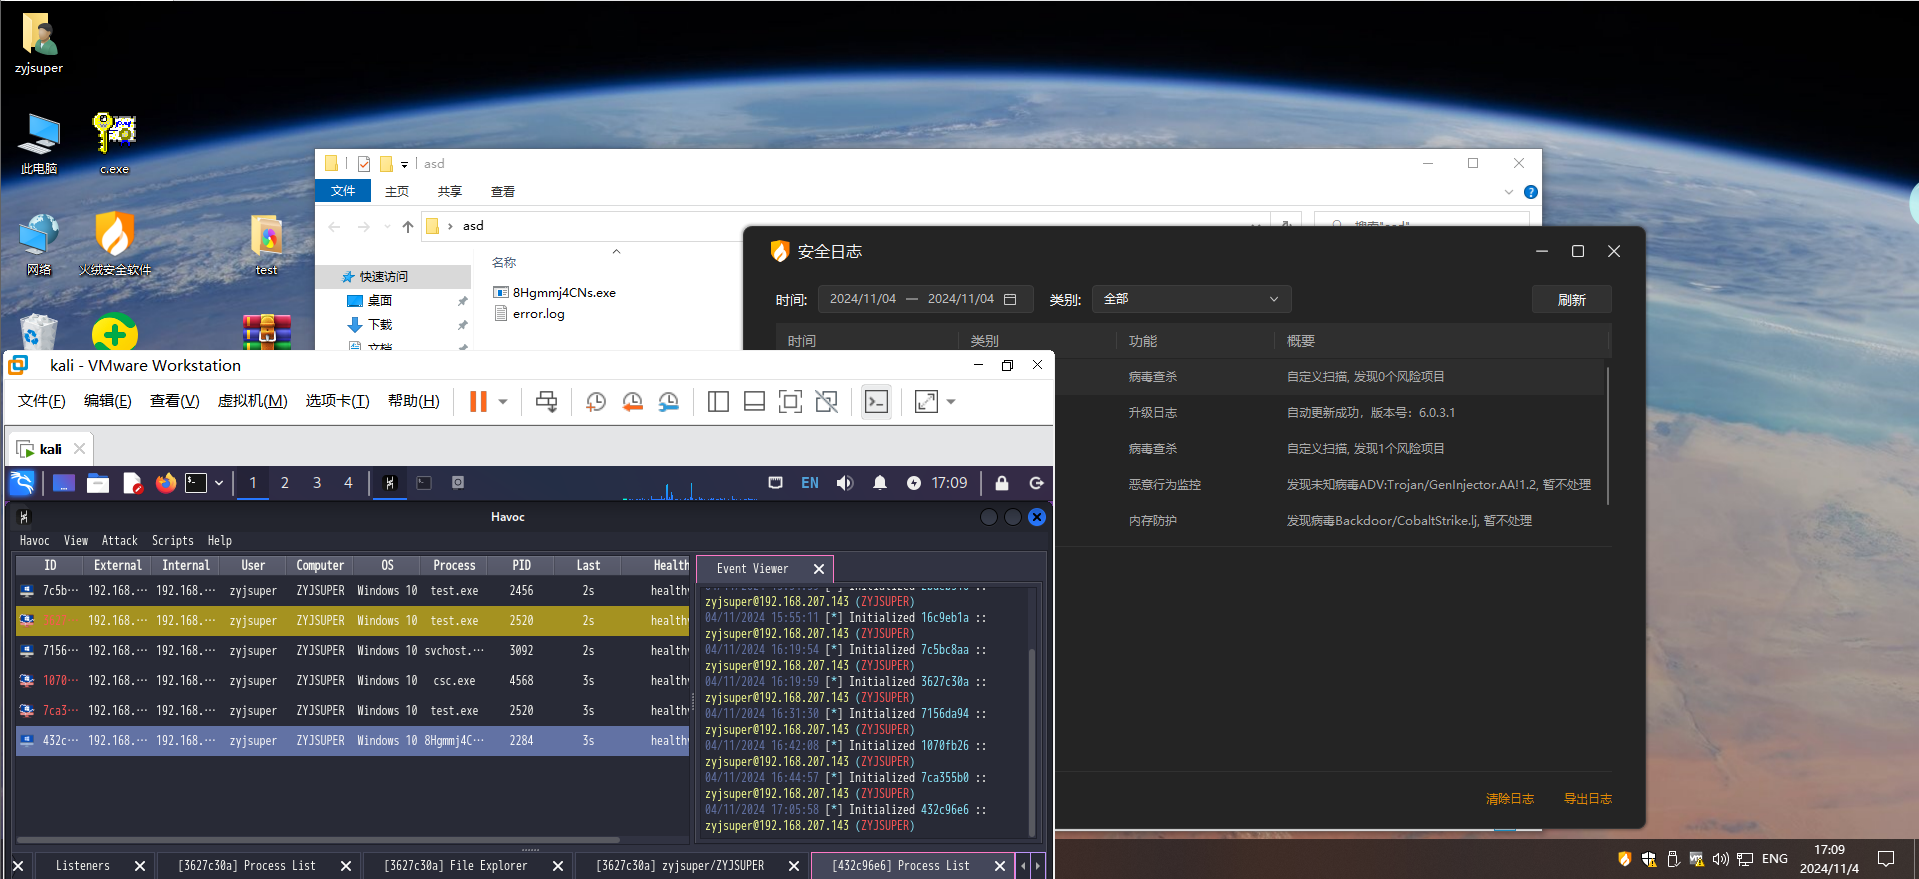
Task: Toggle VMware thumbnail bar view icon
Action: 754,402
